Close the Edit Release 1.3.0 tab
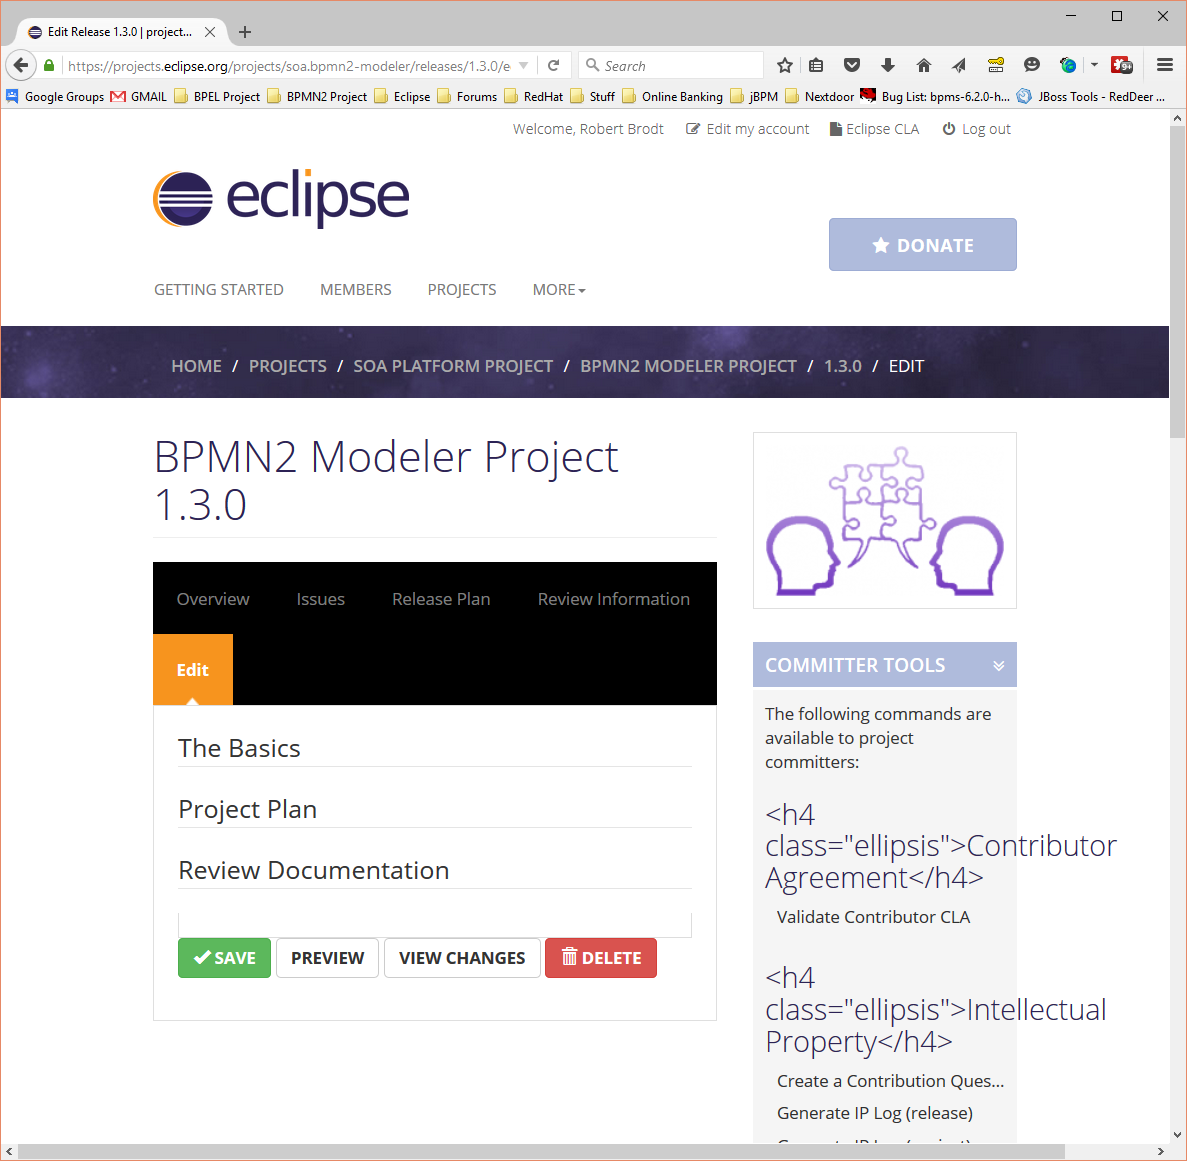The image size is (1187, 1161). (210, 32)
